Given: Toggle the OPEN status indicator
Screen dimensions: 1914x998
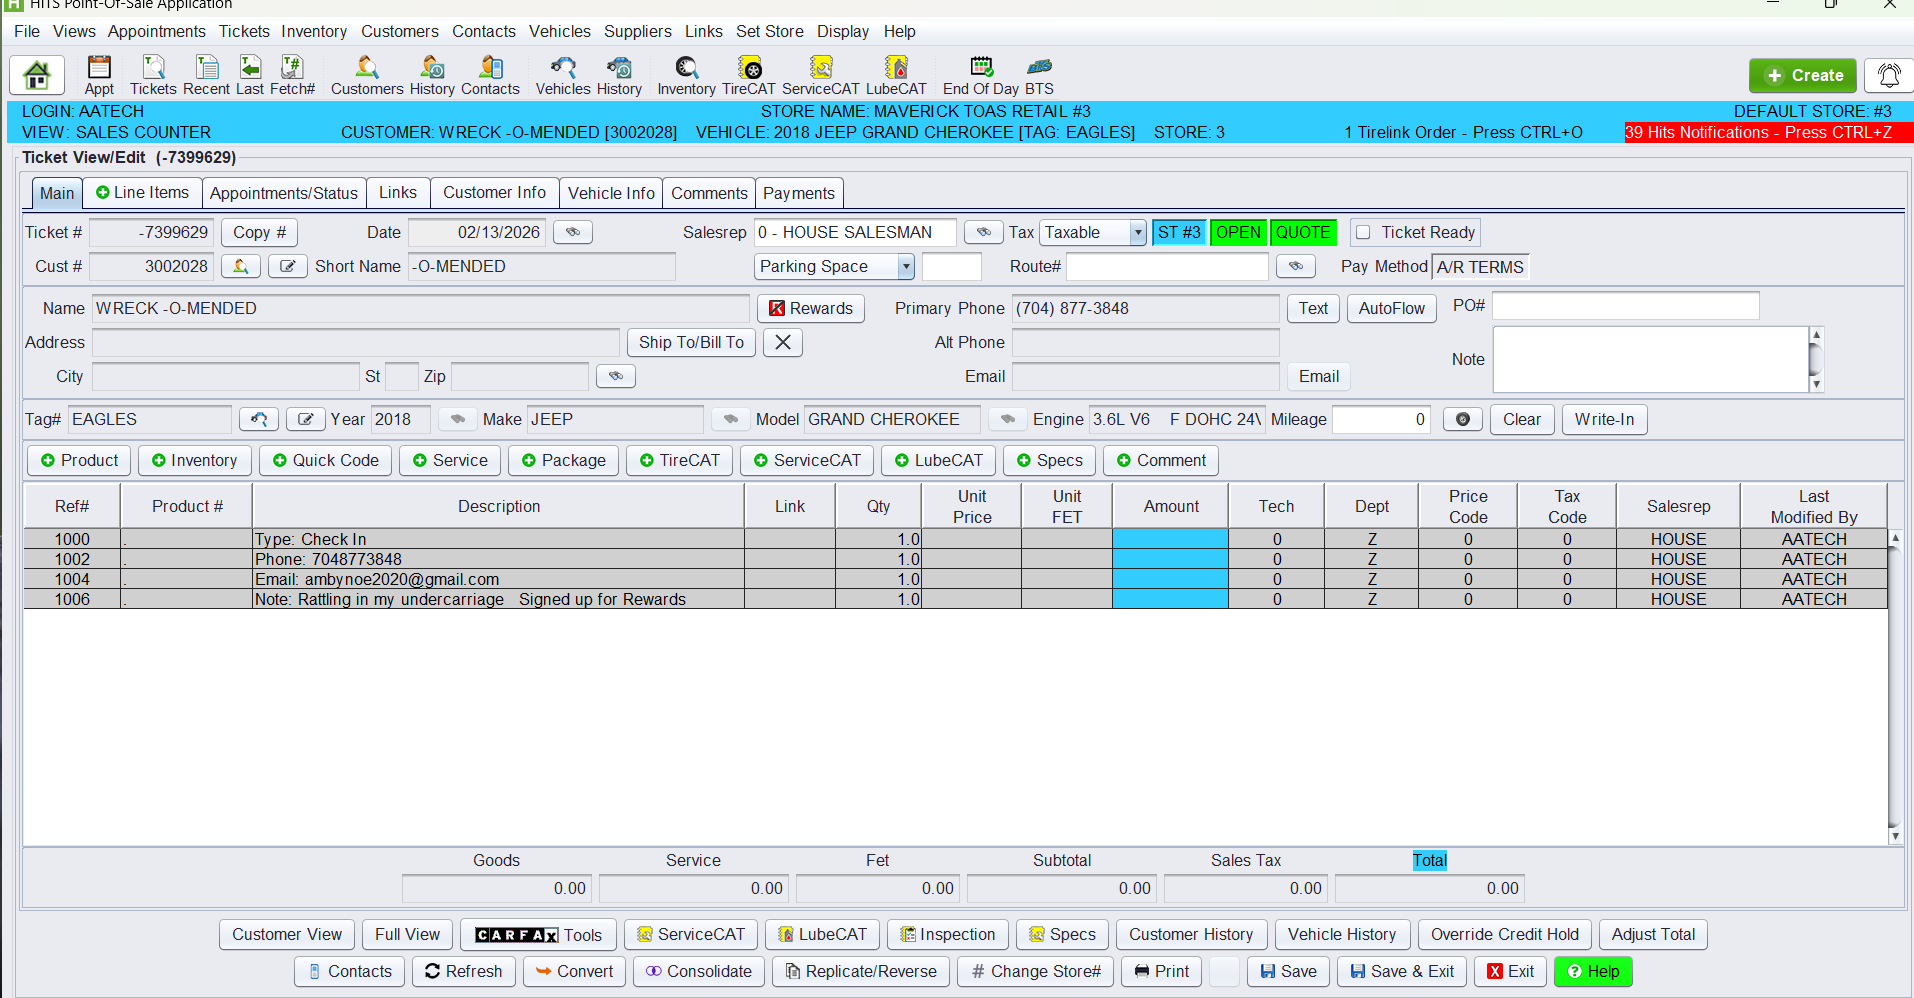Looking at the screenshot, I should [1238, 232].
